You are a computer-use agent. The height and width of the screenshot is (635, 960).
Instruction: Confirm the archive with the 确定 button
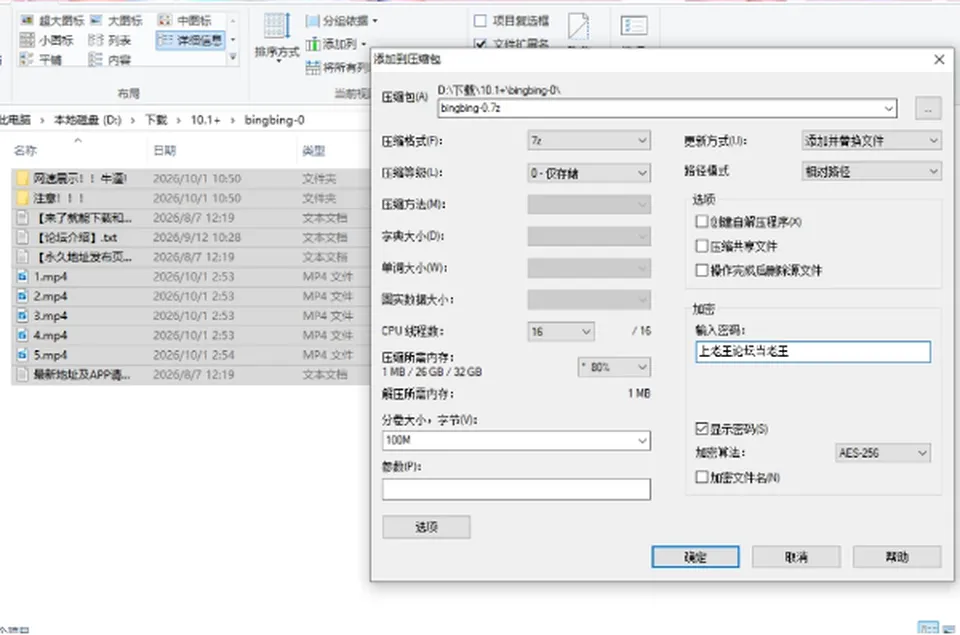coord(696,557)
